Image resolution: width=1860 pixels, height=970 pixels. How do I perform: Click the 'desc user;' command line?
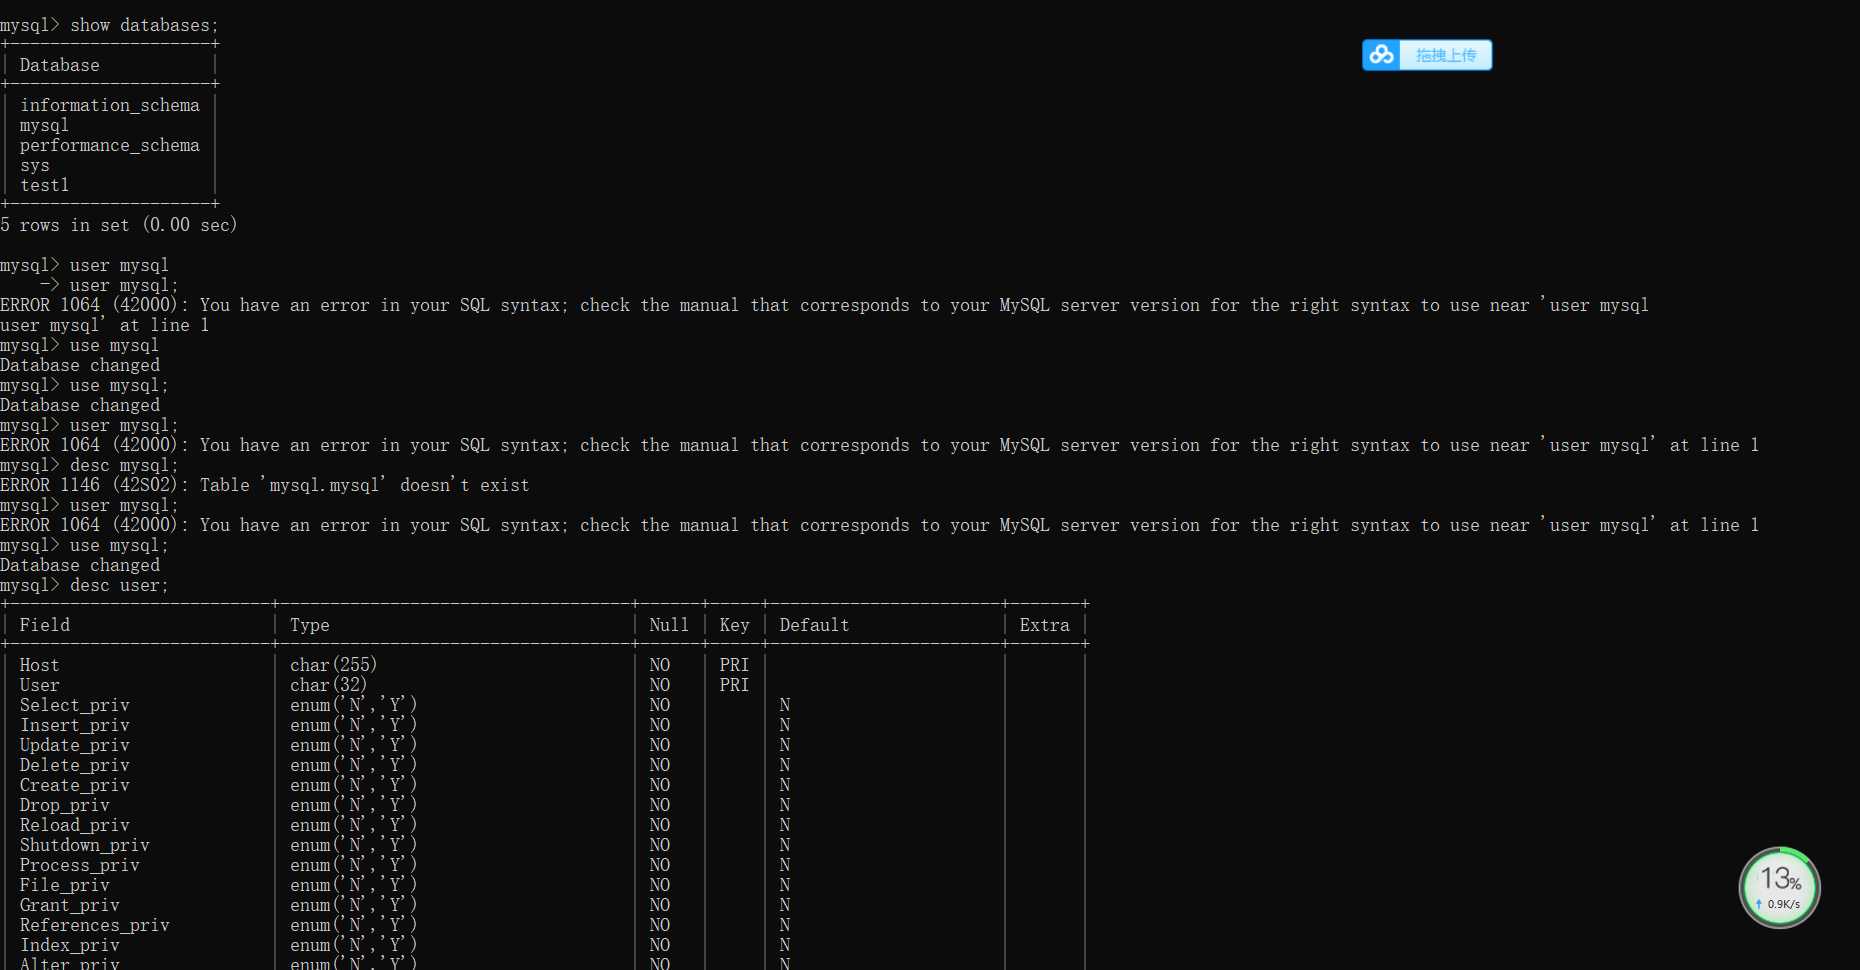click(x=85, y=585)
